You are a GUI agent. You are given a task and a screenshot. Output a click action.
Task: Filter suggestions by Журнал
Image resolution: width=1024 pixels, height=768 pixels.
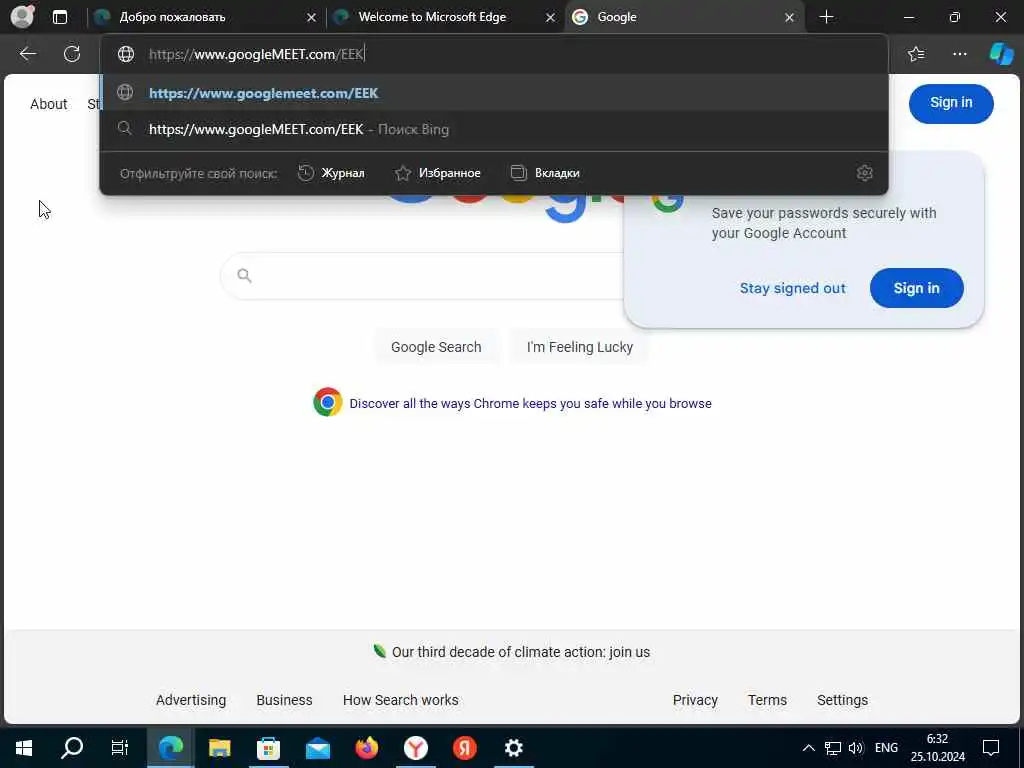331,172
